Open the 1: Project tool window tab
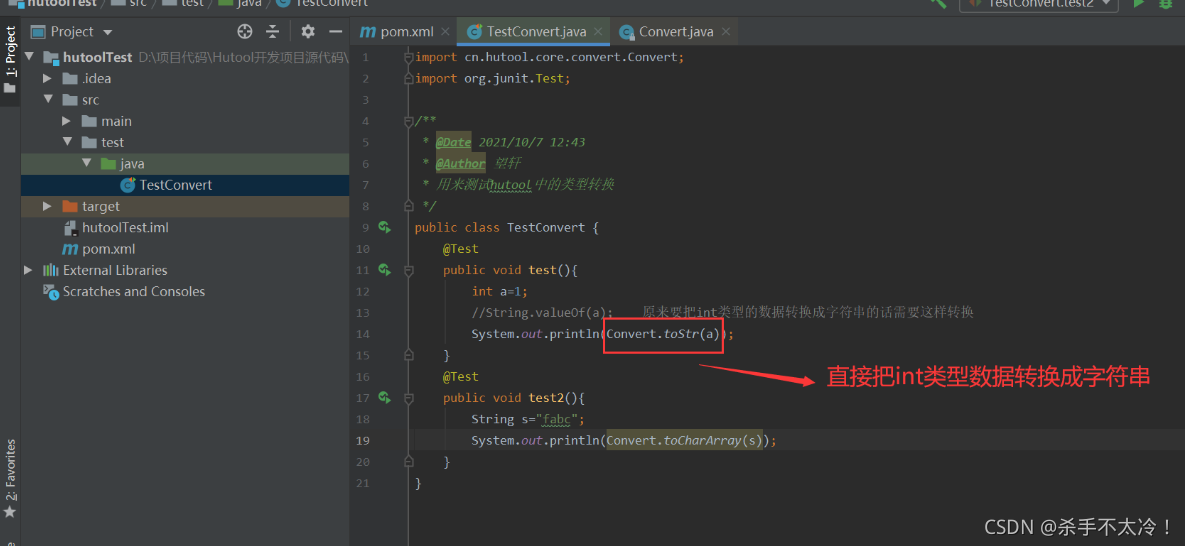The width and height of the screenshot is (1185, 546). tap(10, 60)
